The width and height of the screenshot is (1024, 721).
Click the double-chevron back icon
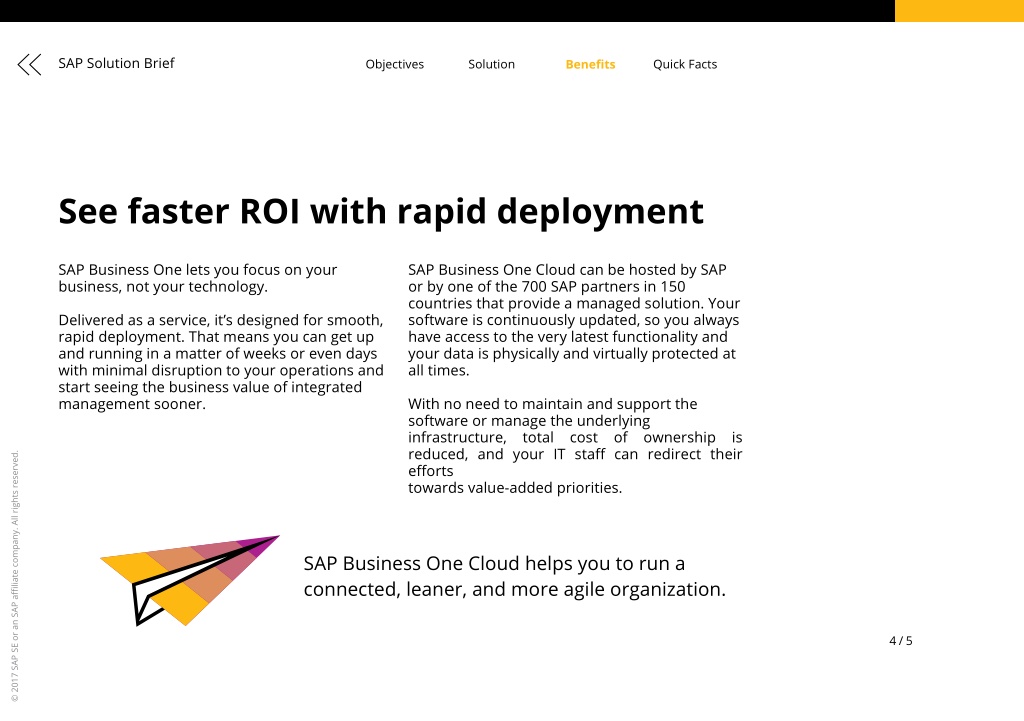coord(29,64)
